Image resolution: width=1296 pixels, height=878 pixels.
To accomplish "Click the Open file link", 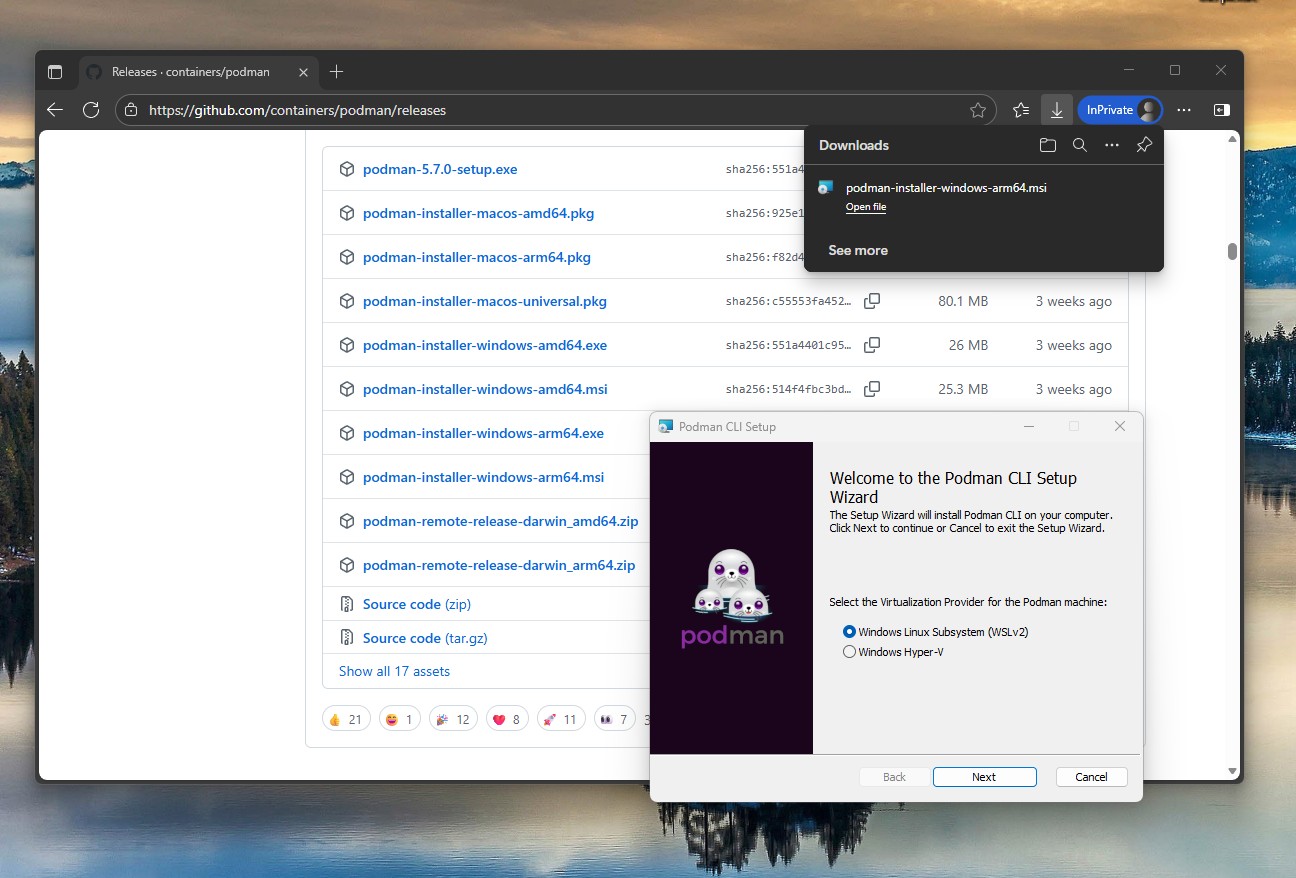I will pos(866,207).
